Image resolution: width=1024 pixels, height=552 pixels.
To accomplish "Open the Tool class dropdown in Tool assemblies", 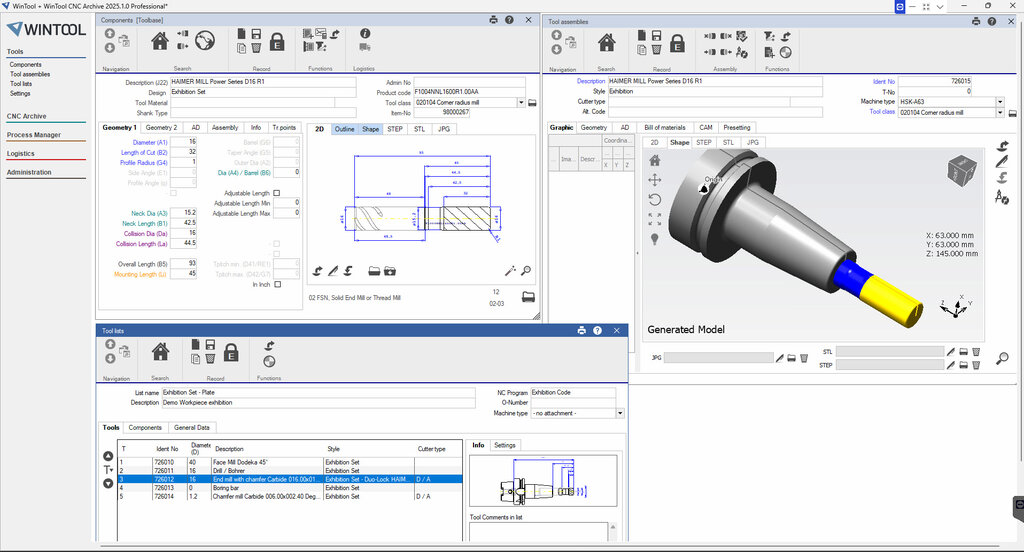I will [999, 112].
